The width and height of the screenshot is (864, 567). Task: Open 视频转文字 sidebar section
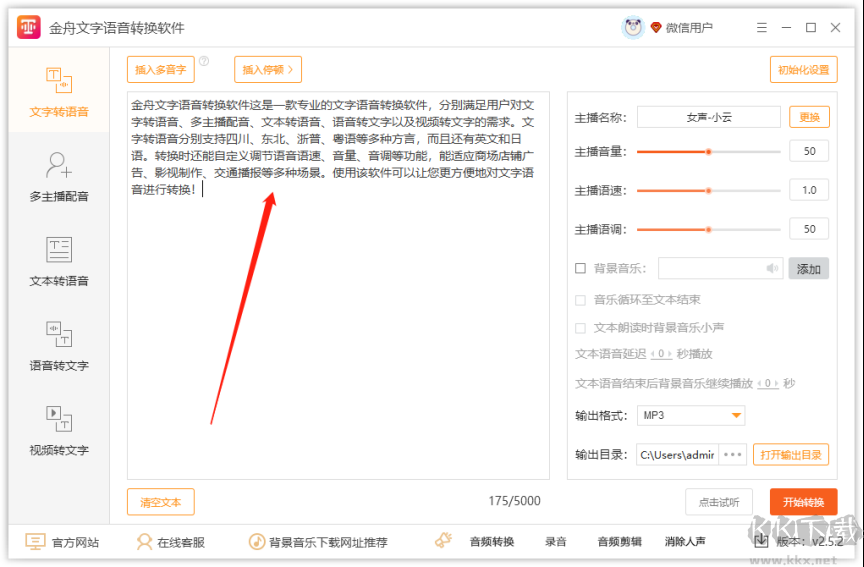59,430
